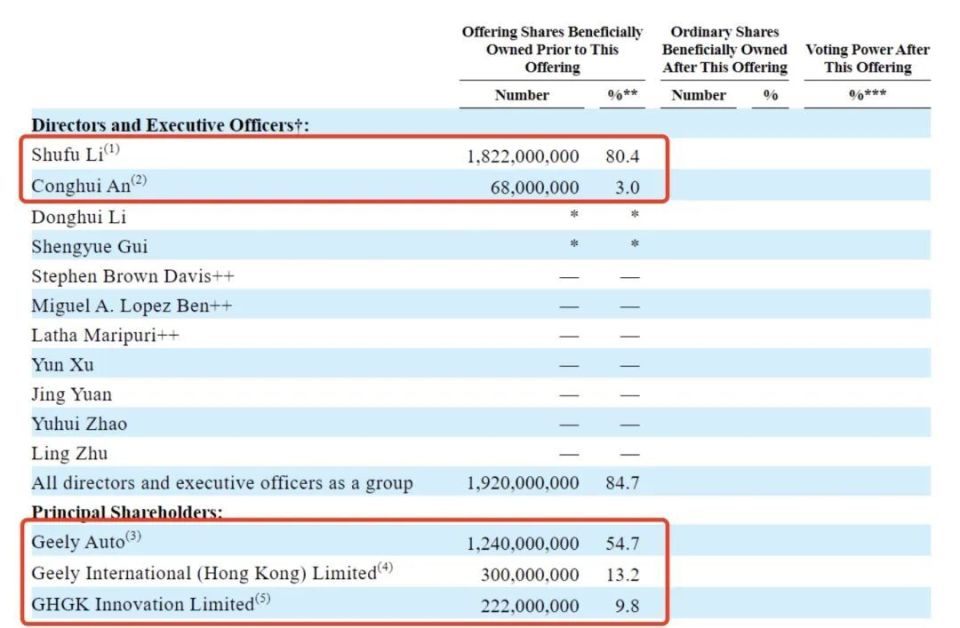
Task: Select the "Principal Shareholders:" heading
Action: point(127,512)
